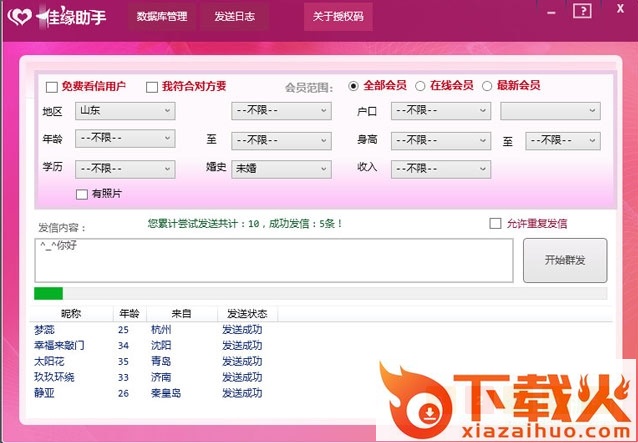The image size is (638, 443).
Task: Open the empty 户口 city dropdown
Action: [551, 111]
